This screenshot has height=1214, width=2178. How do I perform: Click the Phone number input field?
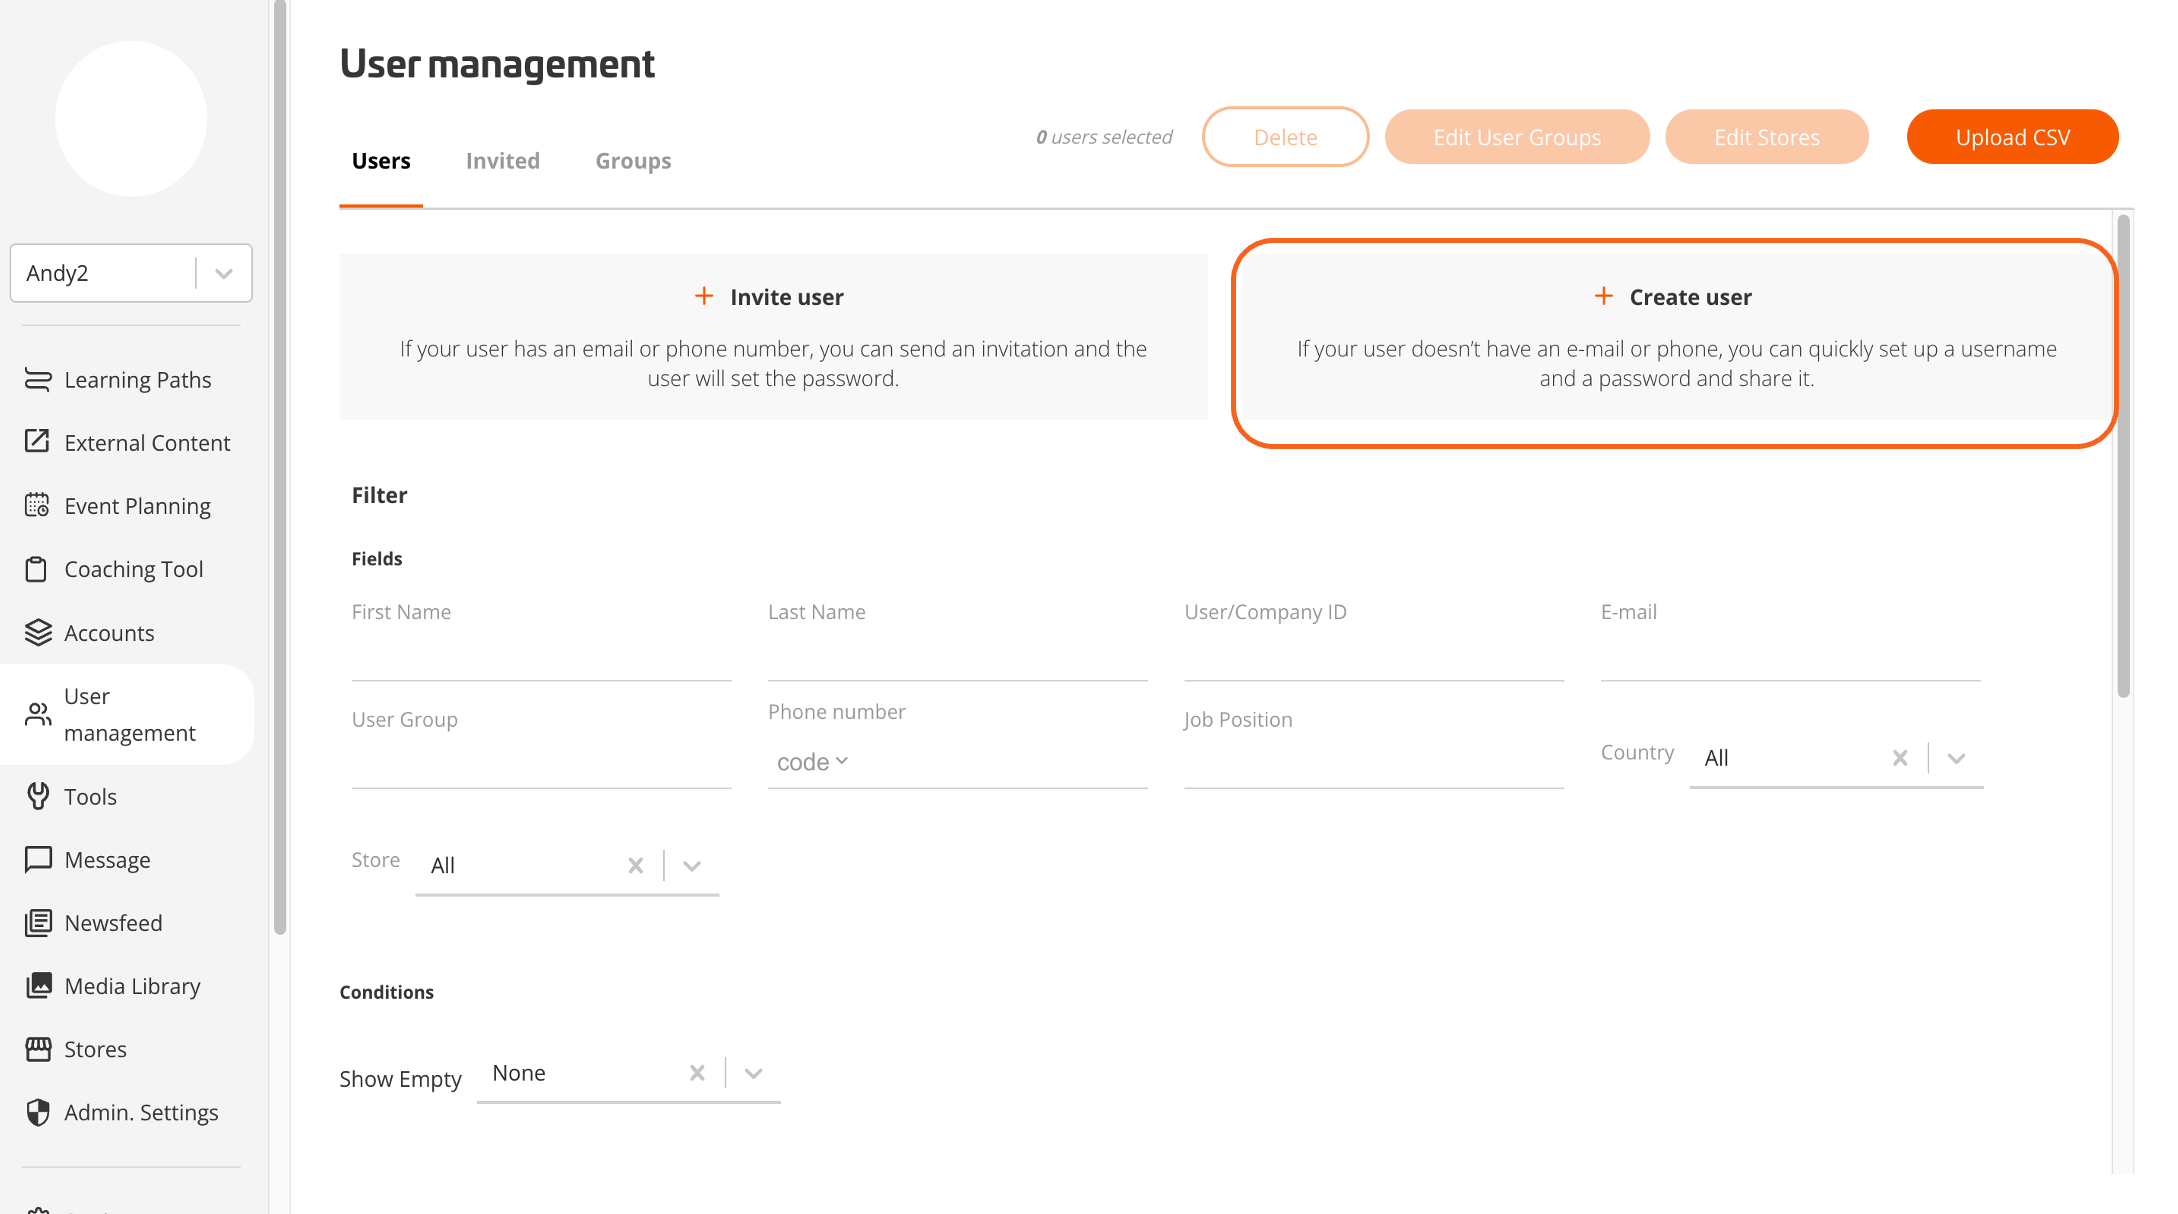tap(1000, 762)
